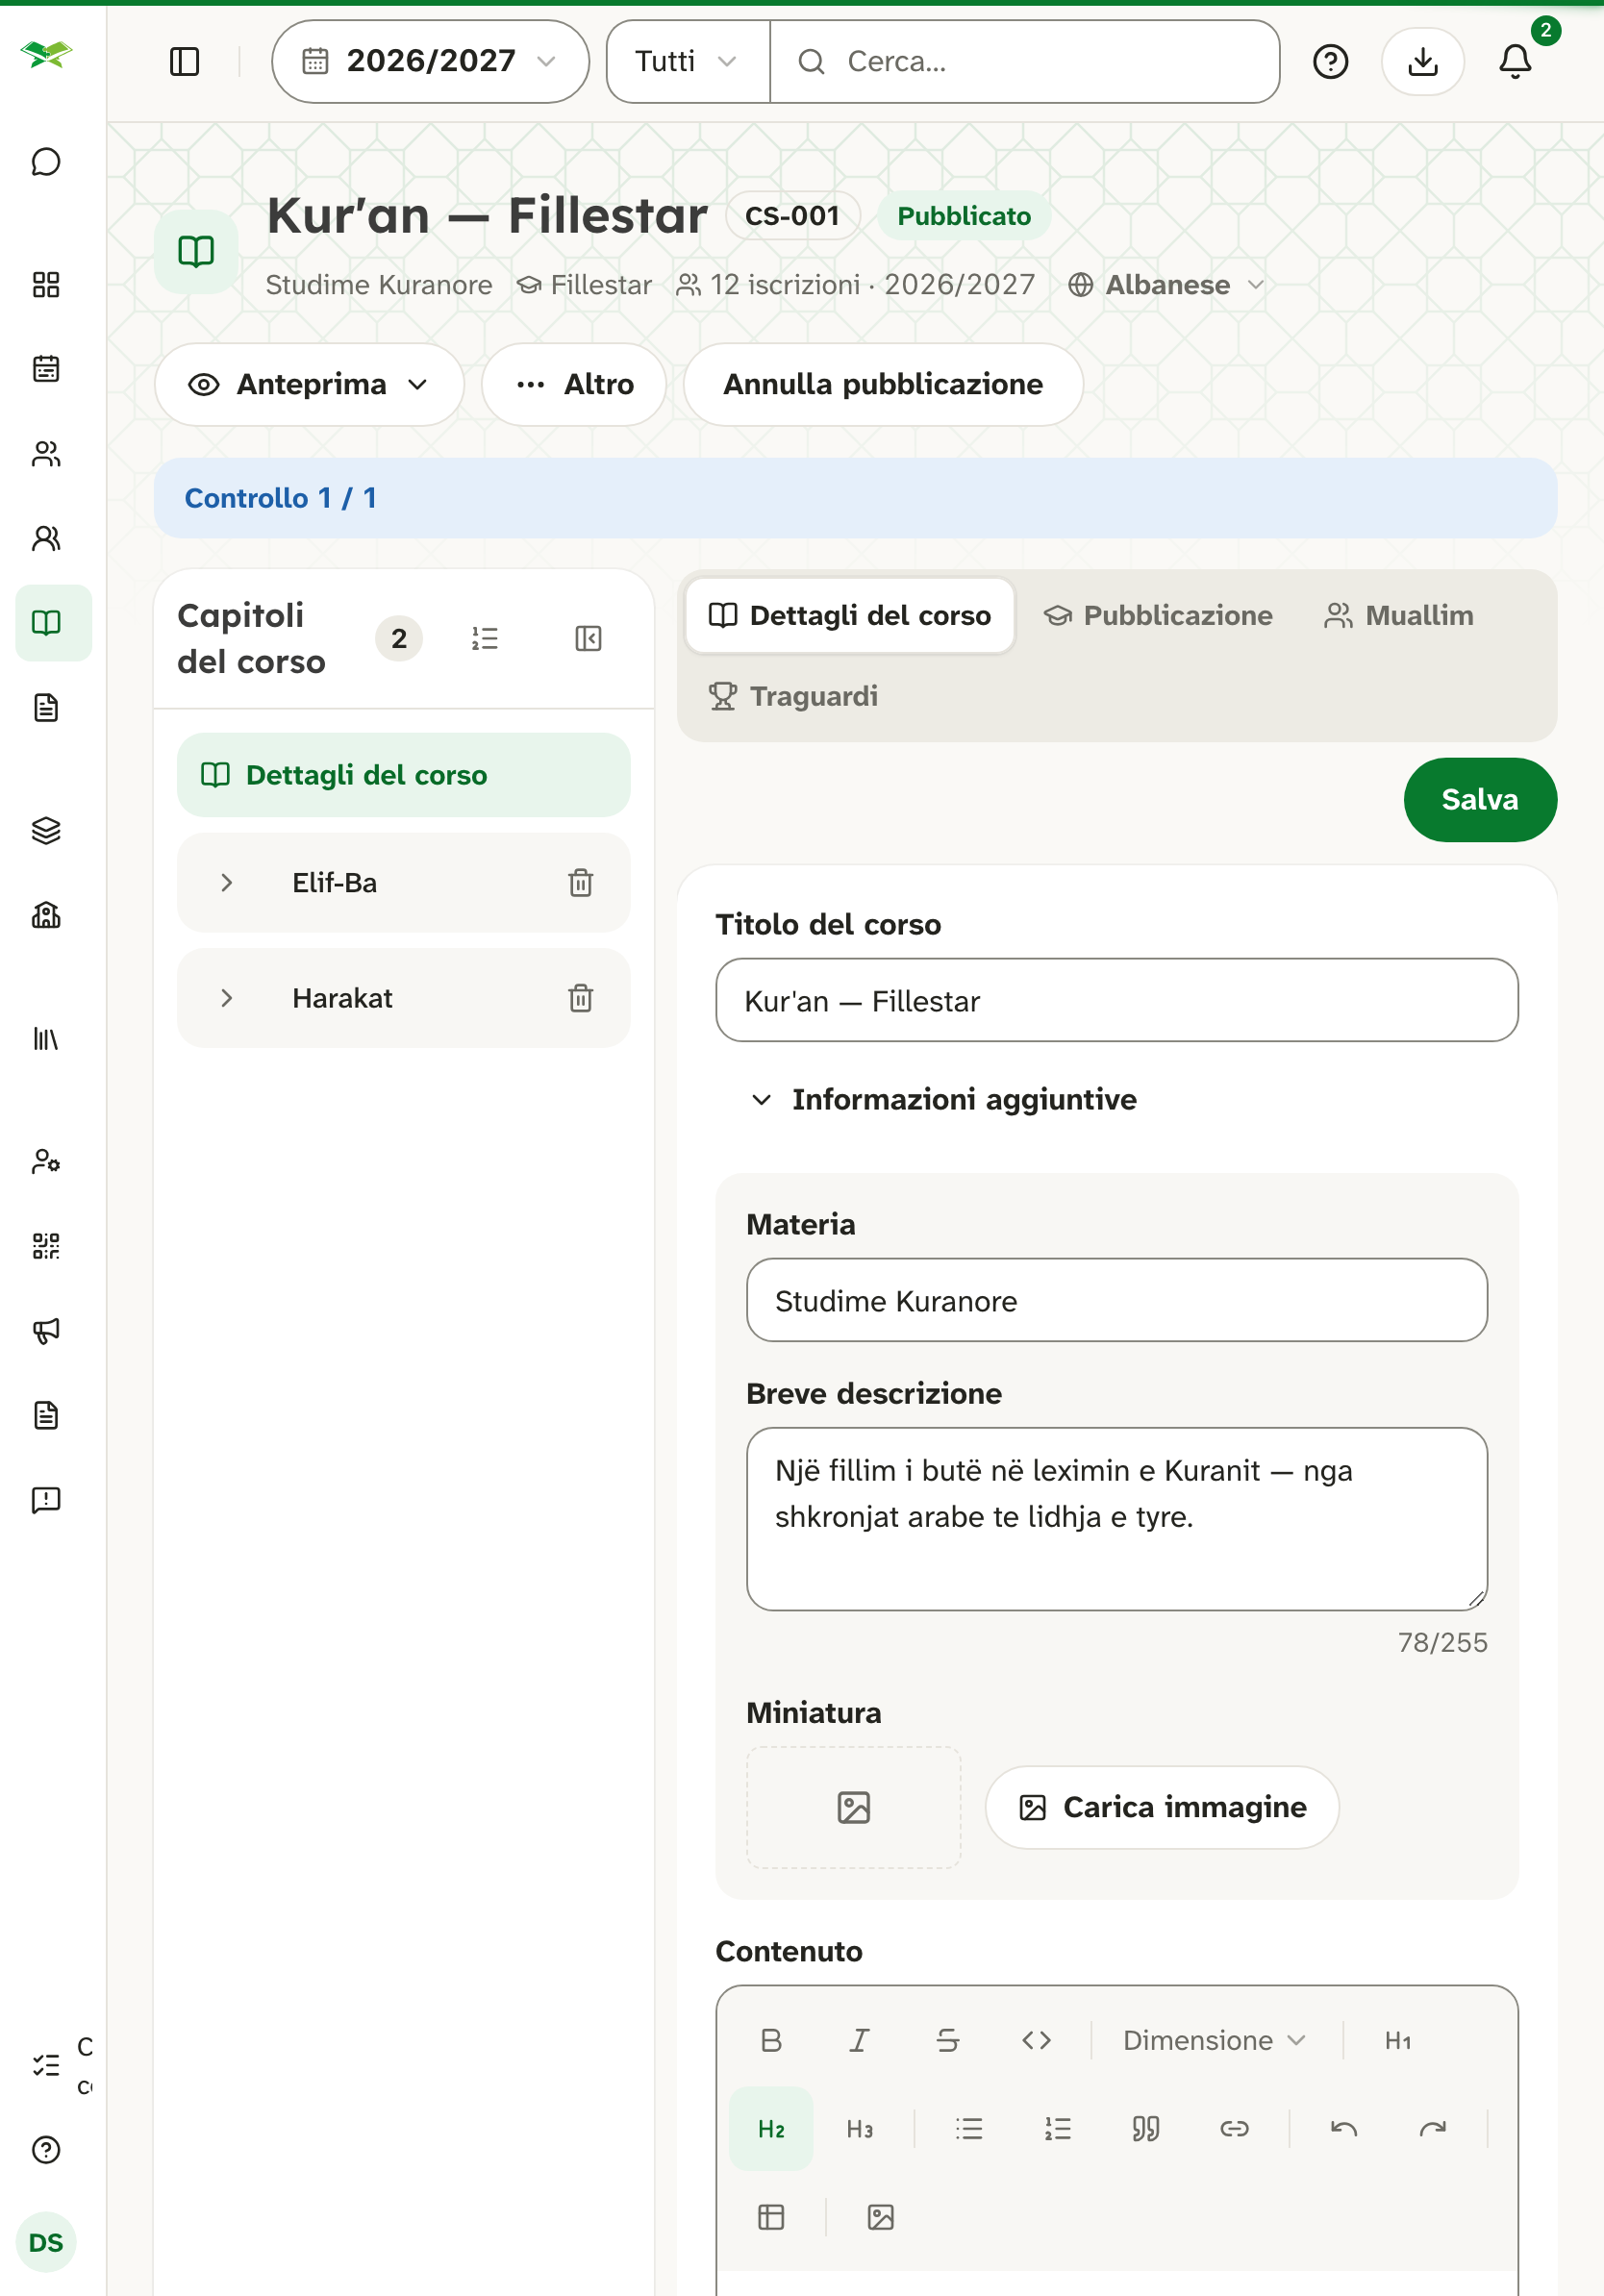Switch to the Muallim tab
Viewport: 1604px width, 2296px height.
[1399, 615]
